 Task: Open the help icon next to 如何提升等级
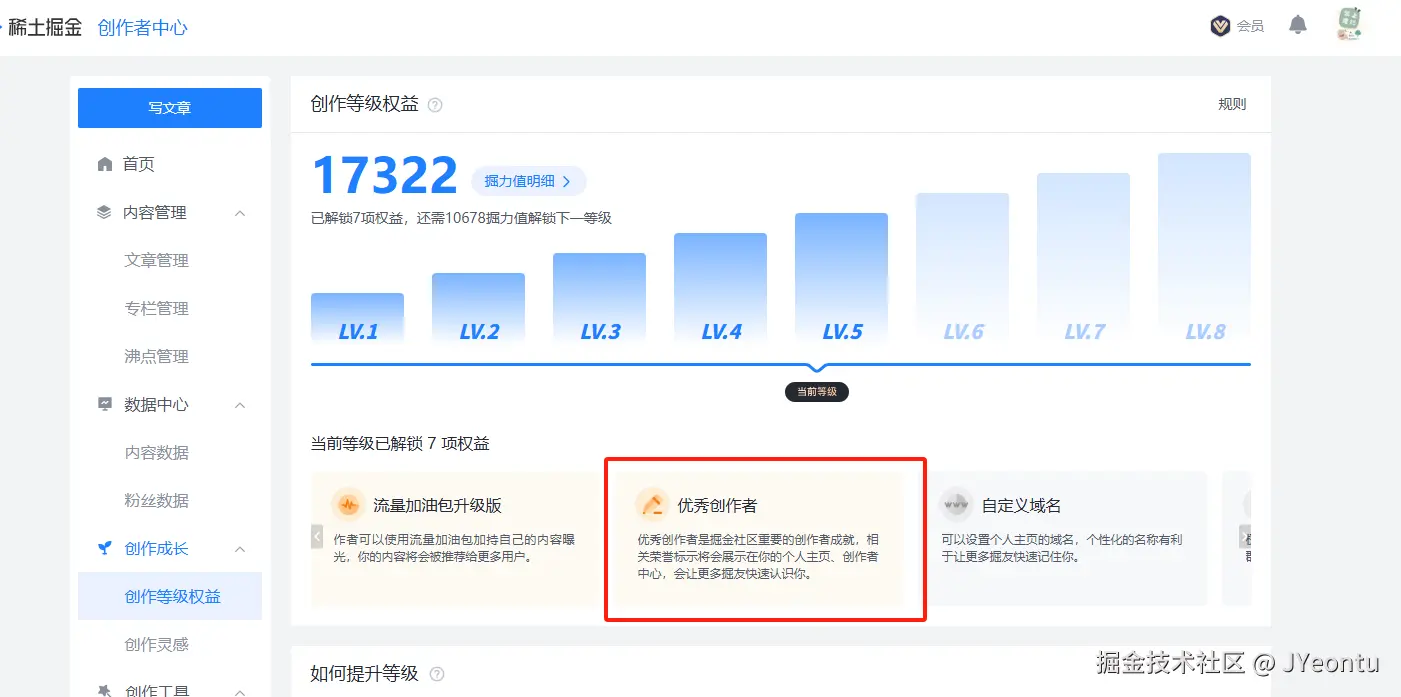[436, 674]
